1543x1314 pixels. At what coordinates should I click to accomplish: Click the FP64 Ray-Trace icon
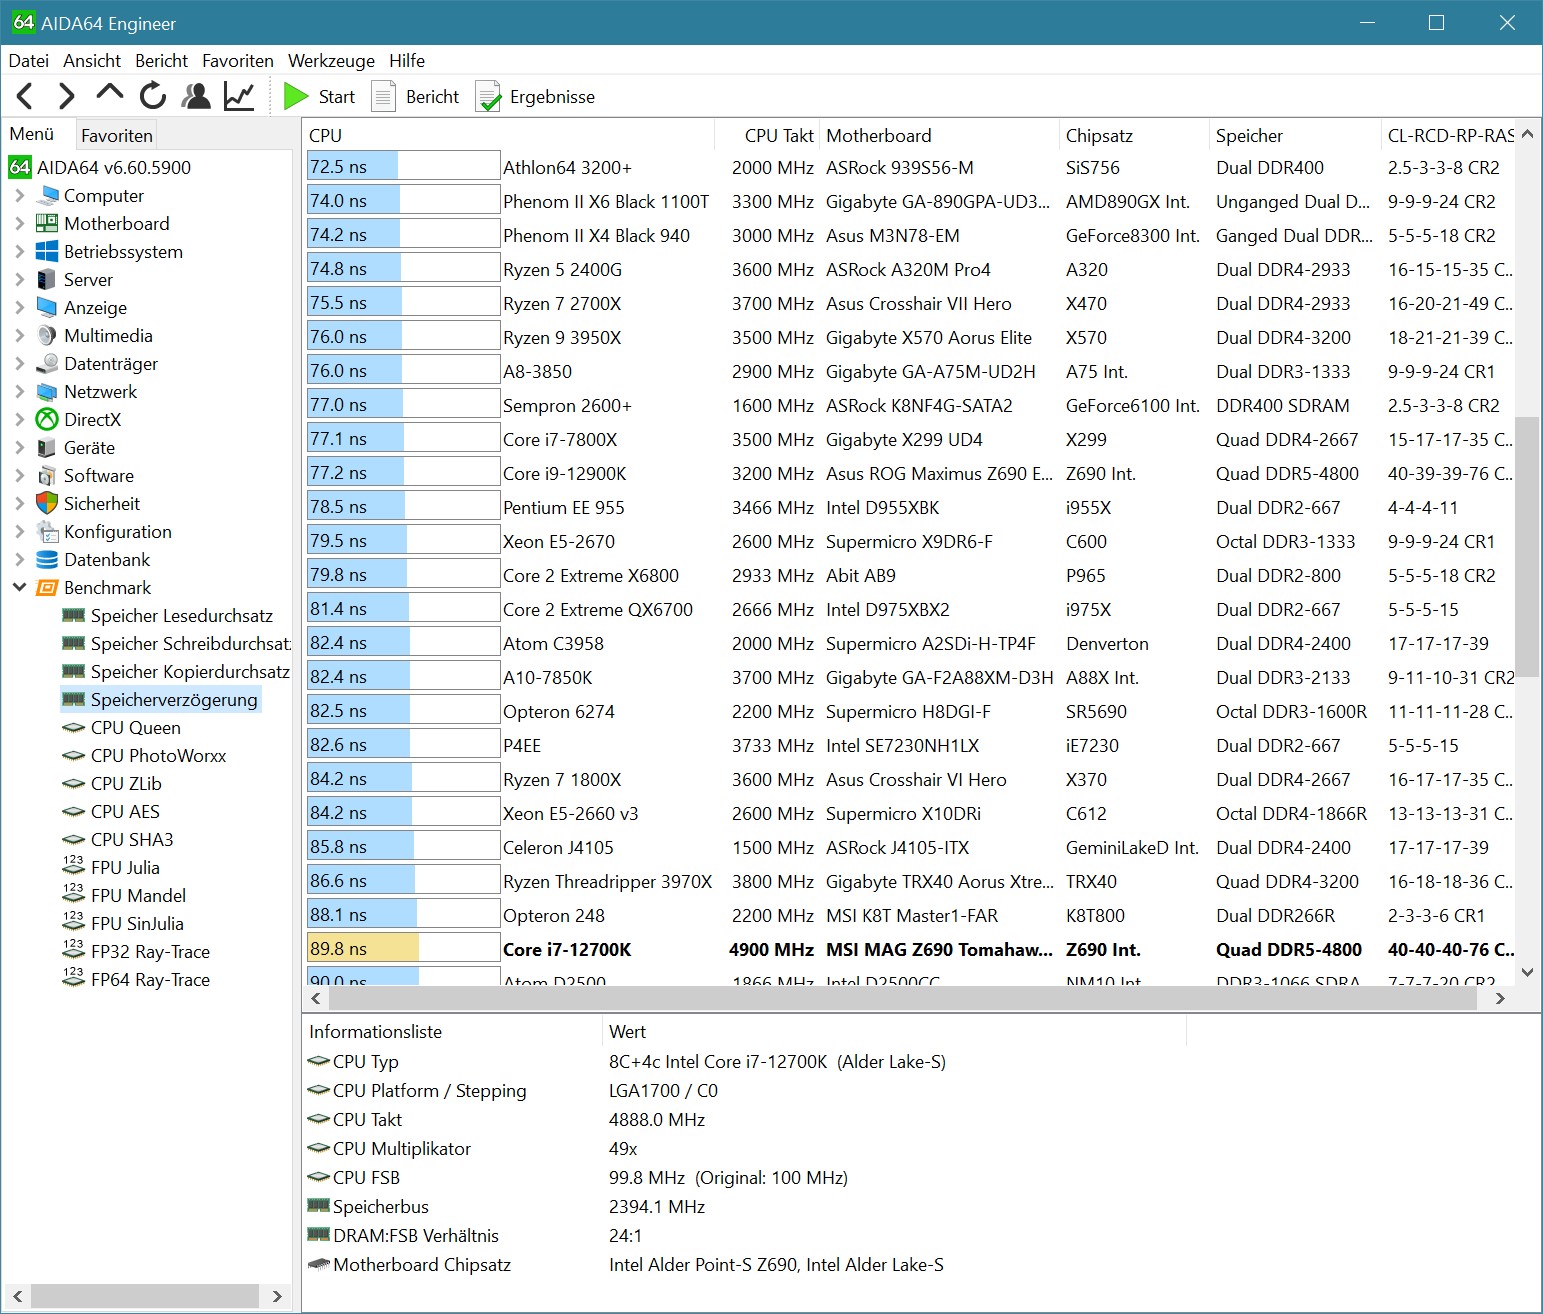[x=73, y=978]
